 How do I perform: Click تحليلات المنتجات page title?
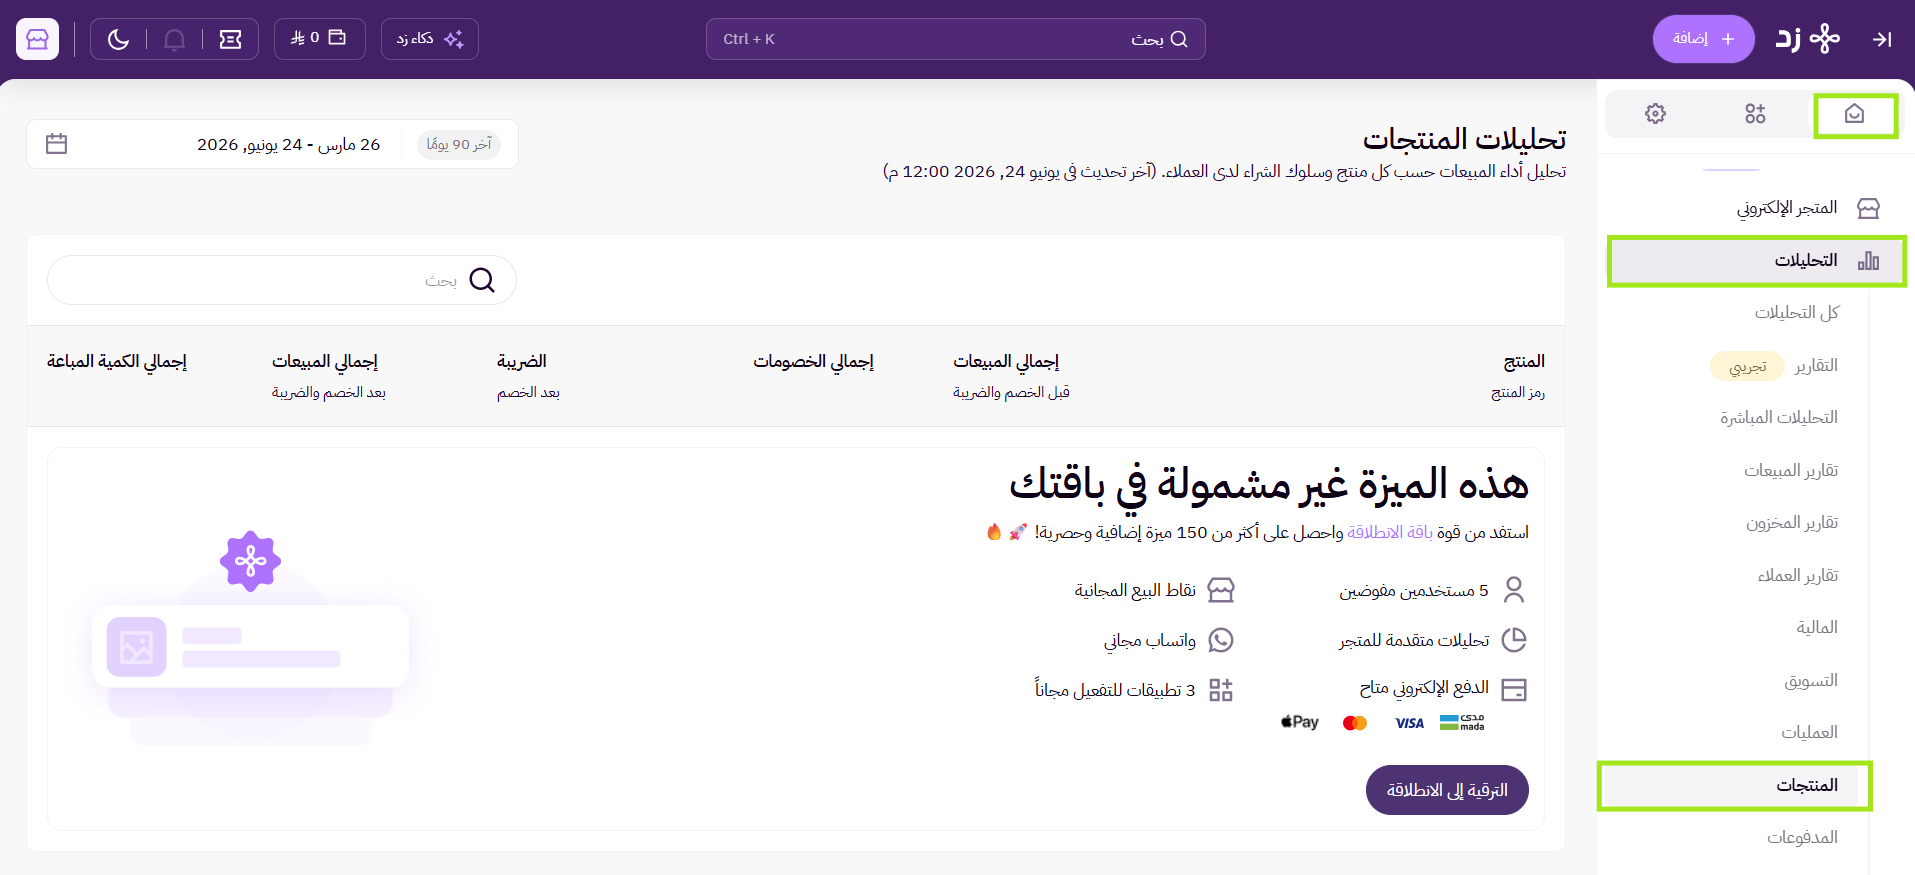point(1464,139)
